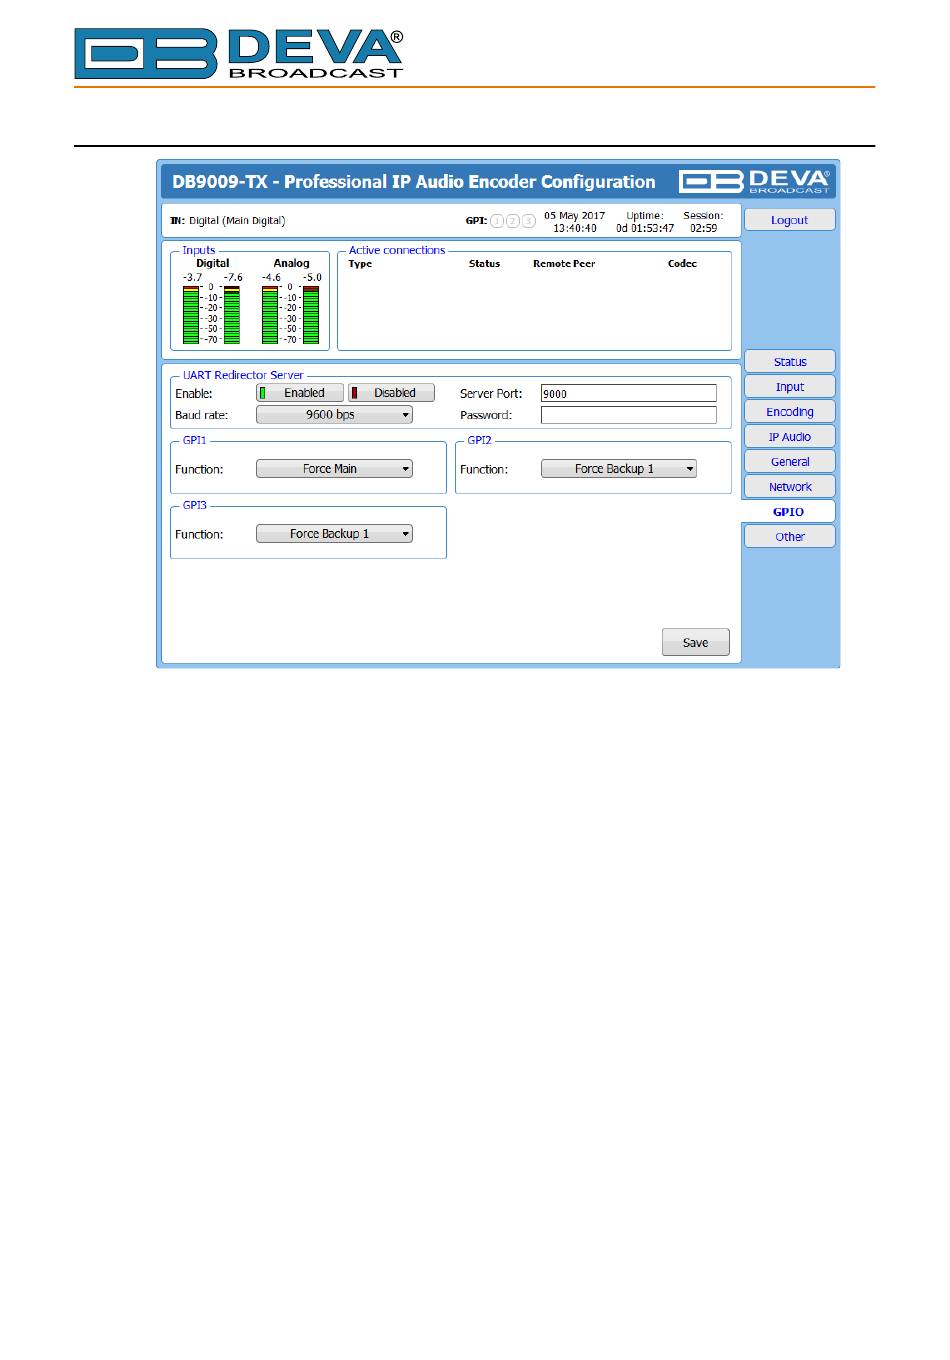Image resolution: width=950 pixels, height=1360 pixels.
Task: Select the GPIO tab
Action: [x=788, y=512]
